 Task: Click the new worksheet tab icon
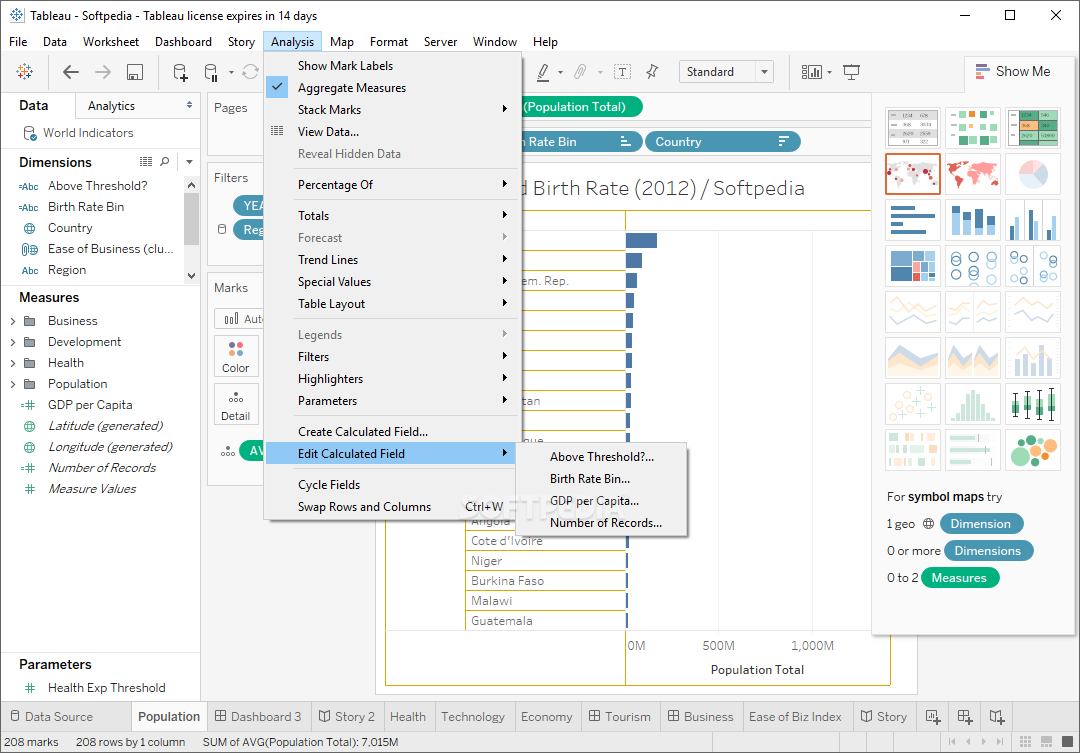pos(933,716)
